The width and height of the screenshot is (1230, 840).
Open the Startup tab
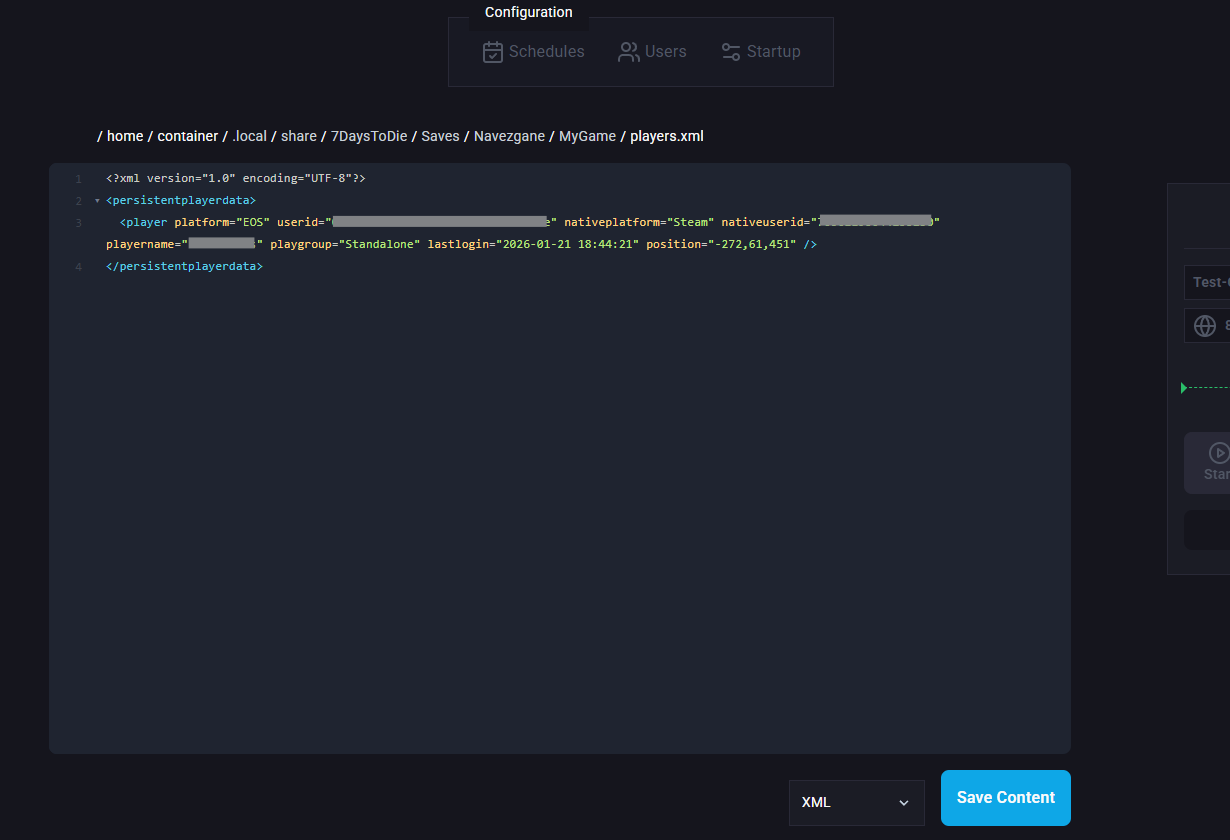coord(761,52)
